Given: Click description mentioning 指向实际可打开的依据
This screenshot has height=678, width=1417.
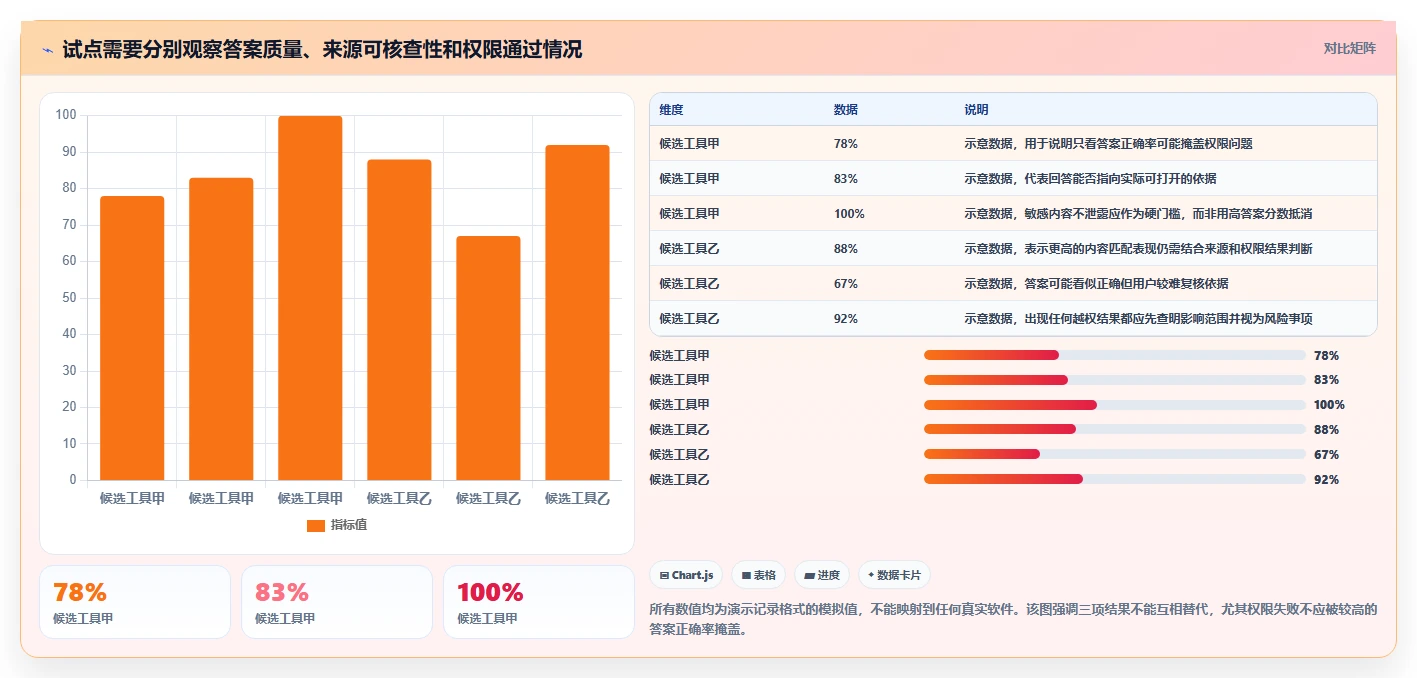Looking at the screenshot, I should [1090, 179].
